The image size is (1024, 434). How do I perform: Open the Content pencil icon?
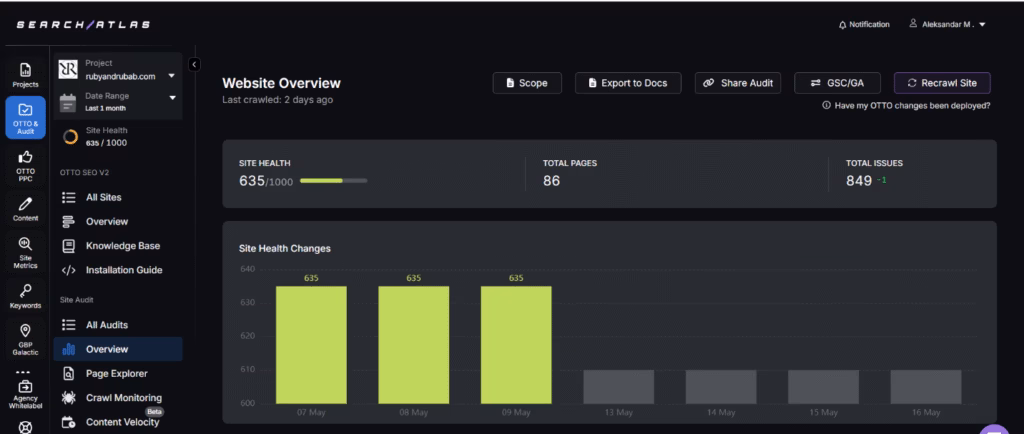[25, 208]
